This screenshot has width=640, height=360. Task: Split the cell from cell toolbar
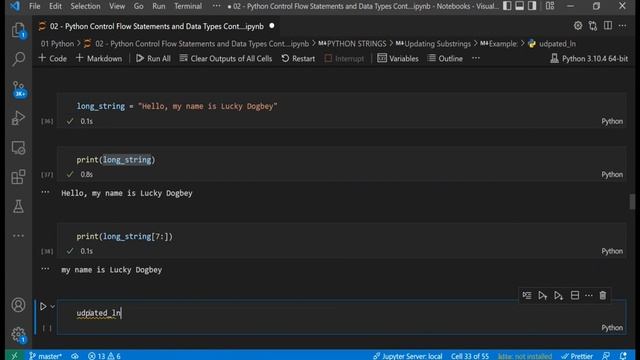coord(575,295)
